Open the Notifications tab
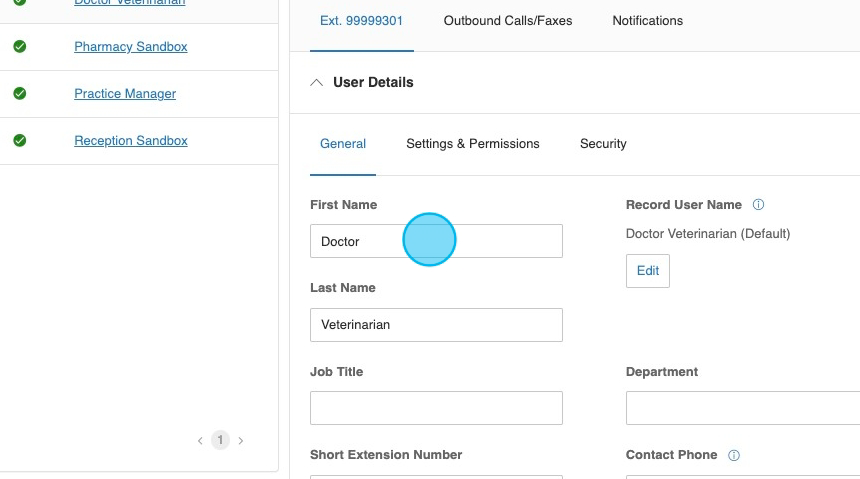This screenshot has width=860, height=479. click(x=647, y=21)
